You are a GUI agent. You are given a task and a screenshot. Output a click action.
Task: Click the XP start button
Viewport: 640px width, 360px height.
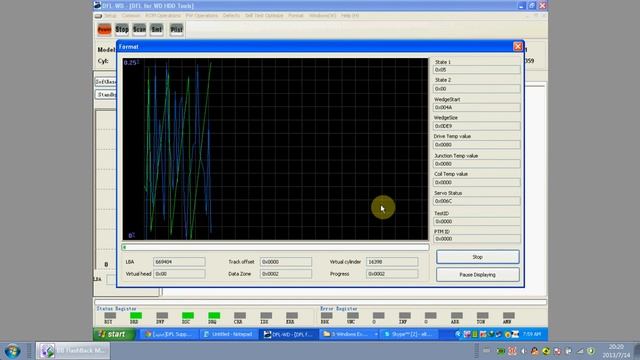114,334
